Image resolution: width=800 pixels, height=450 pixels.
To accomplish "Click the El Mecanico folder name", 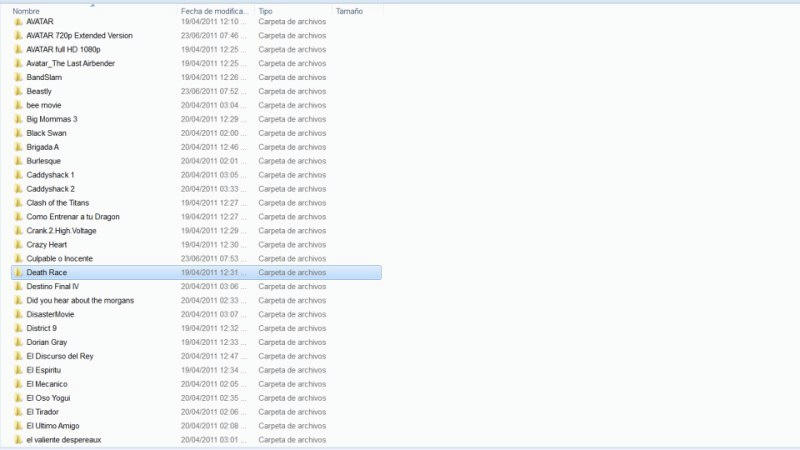I will pos(47,384).
